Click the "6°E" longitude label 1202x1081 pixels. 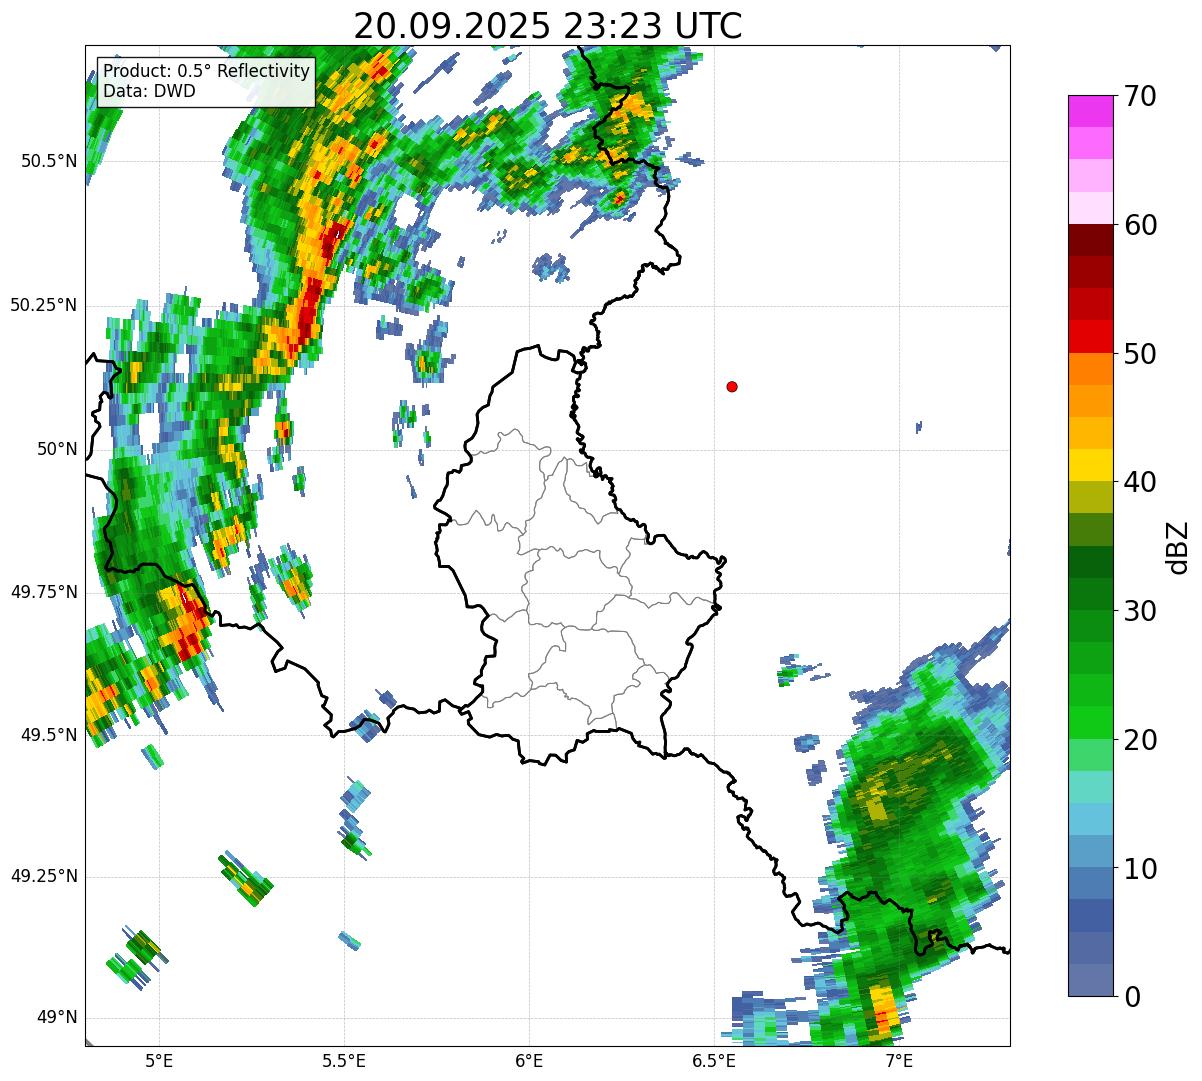tap(529, 1061)
